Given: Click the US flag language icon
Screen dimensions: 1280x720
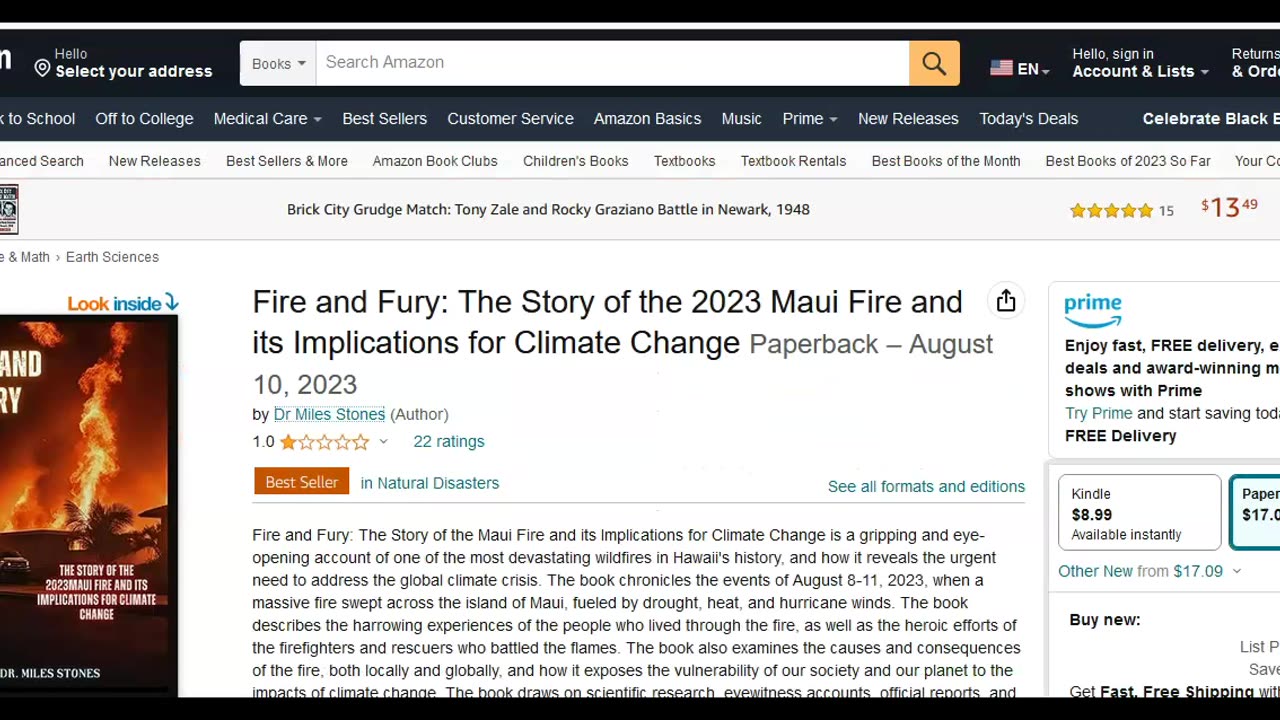Looking at the screenshot, I should 1001,68.
